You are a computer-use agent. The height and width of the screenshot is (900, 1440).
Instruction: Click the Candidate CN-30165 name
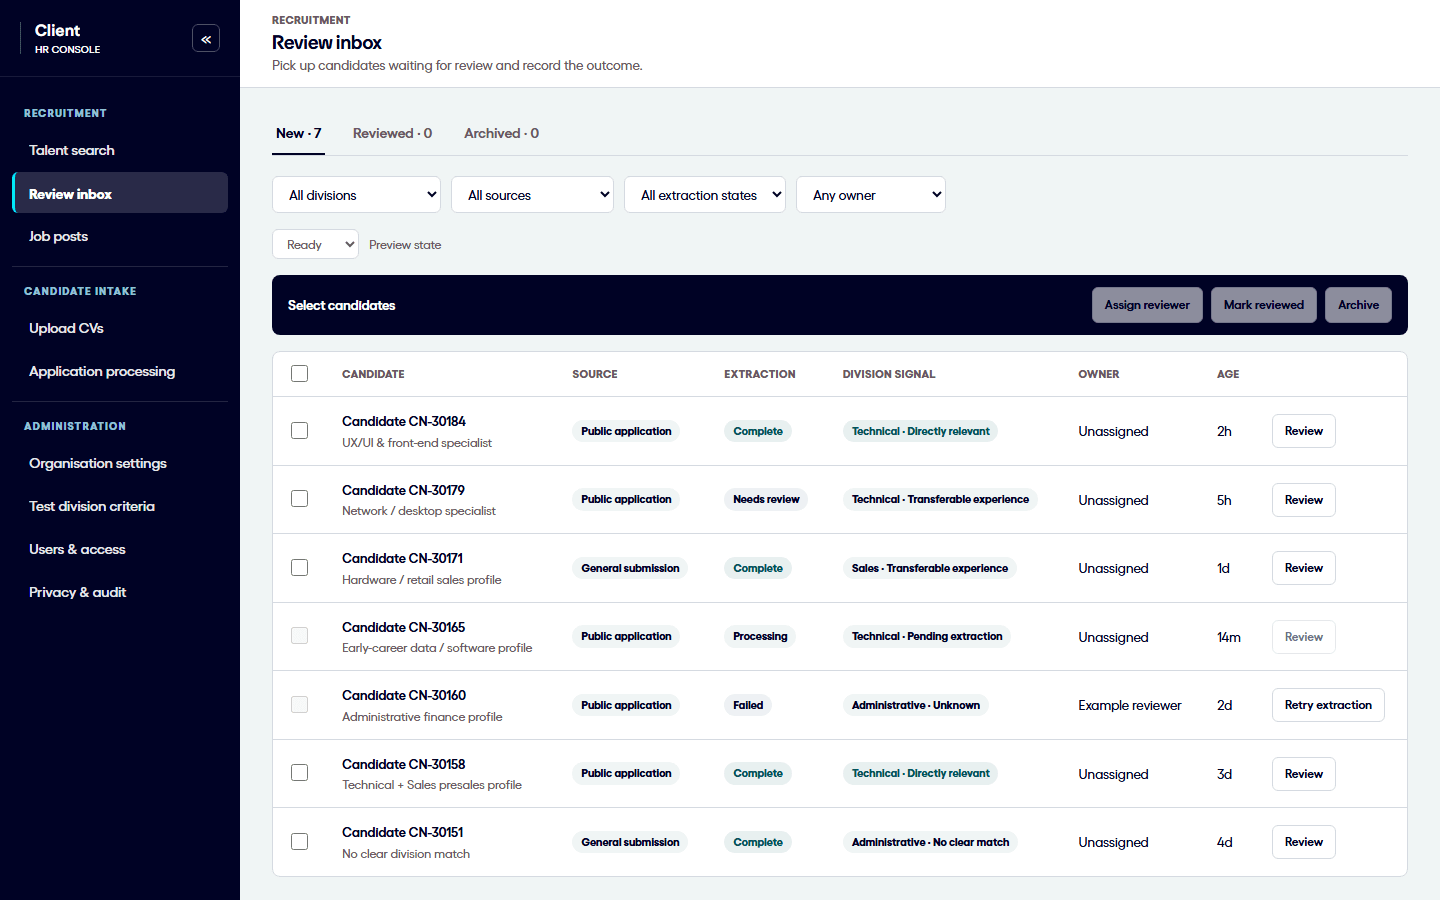(403, 627)
